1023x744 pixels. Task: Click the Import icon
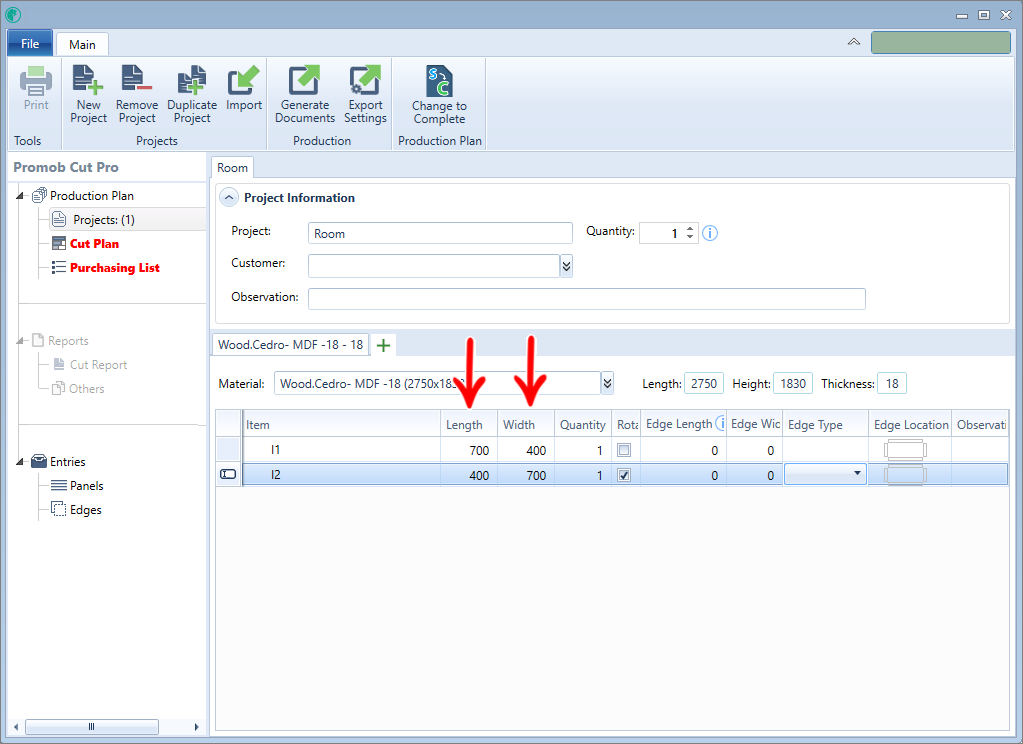[243, 81]
